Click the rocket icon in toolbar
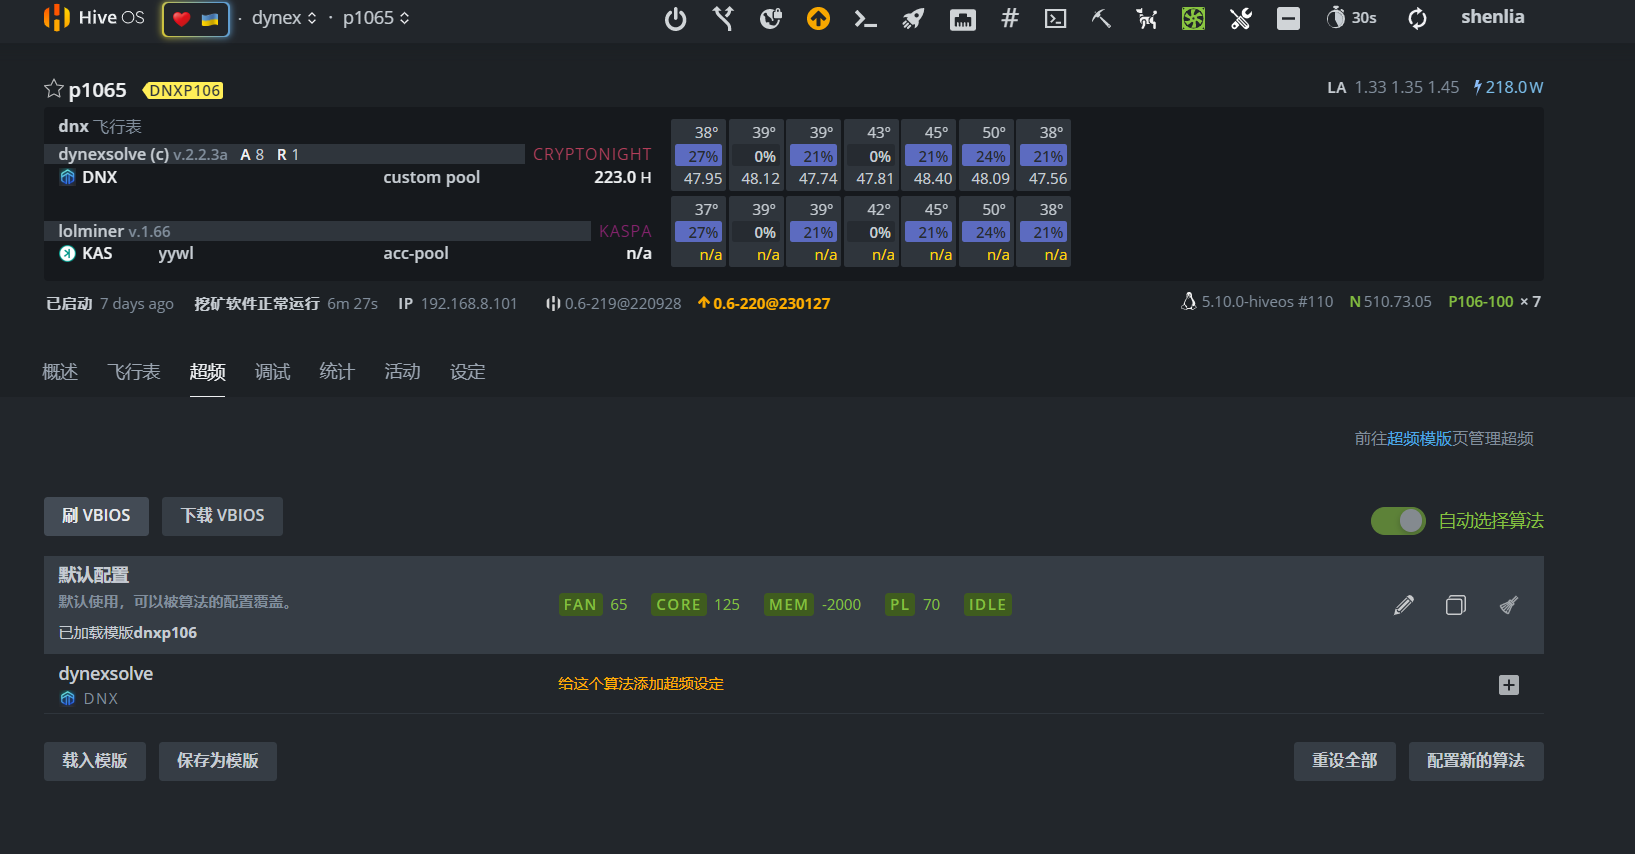1635x854 pixels. pyautogui.click(x=913, y=18)
